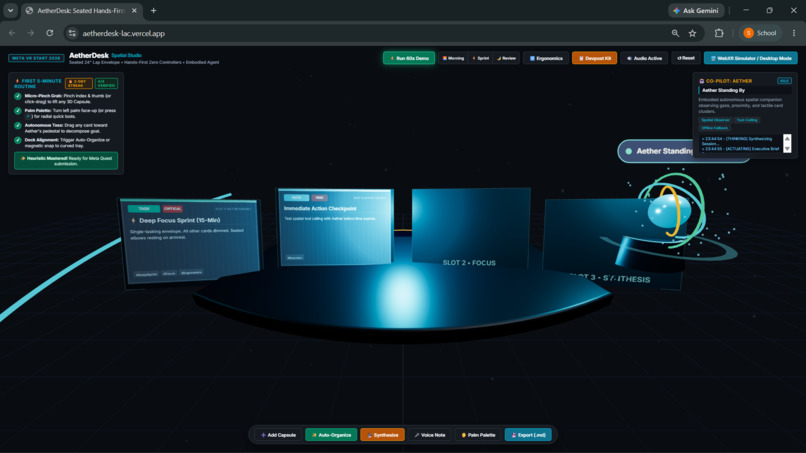Click the Ask Gemini button
The height and width of the screenshot is (453, 806).
pos(697,10)
